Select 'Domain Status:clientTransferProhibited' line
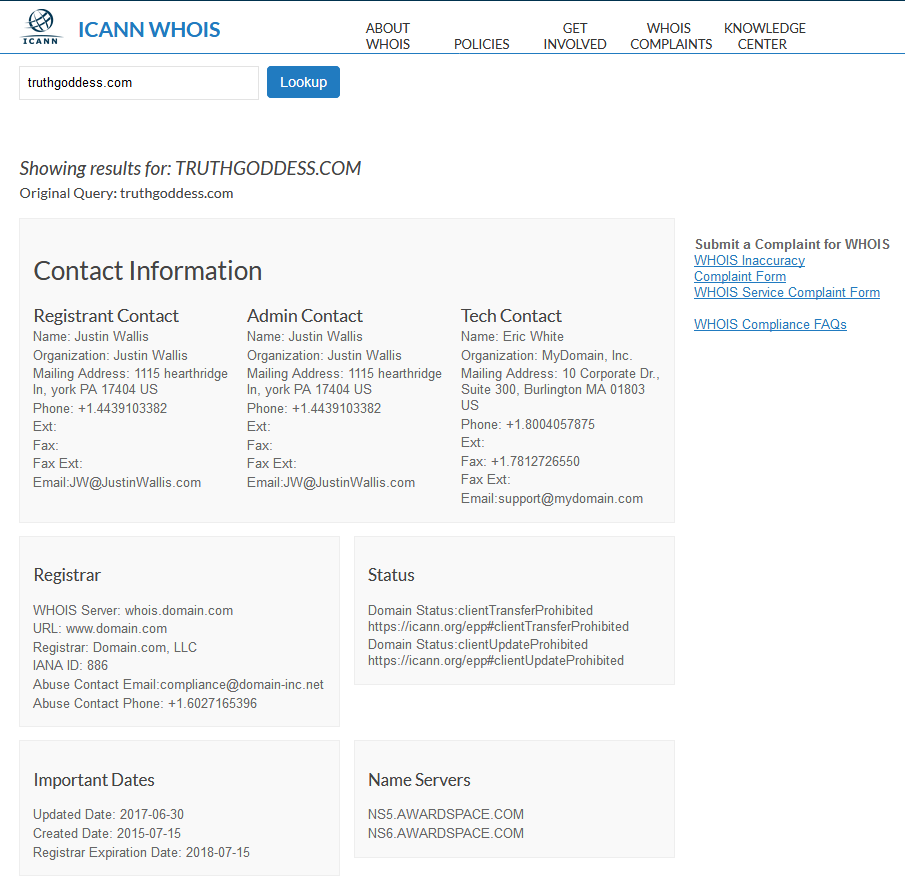Screen dimensions: 905x888 [480, 610]
